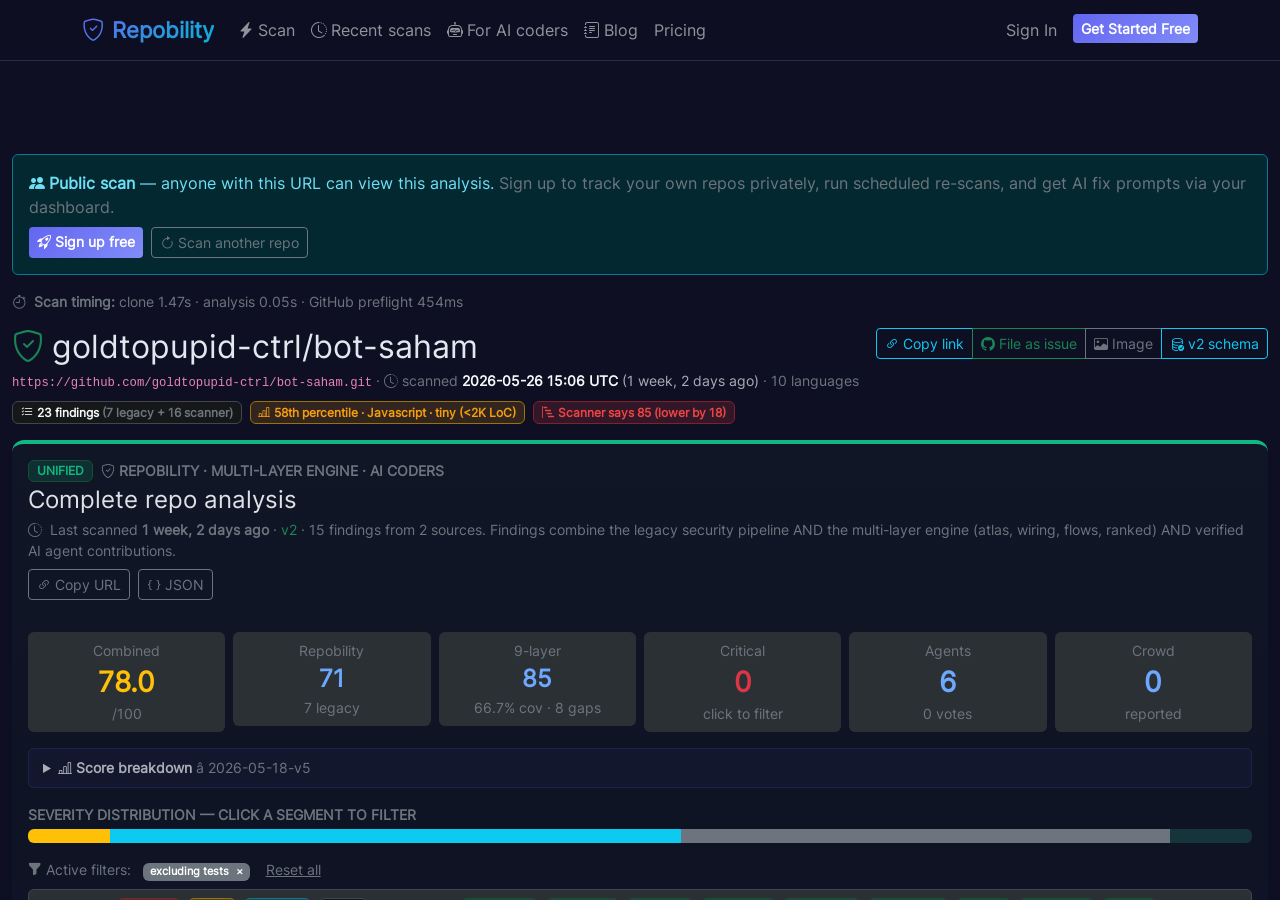Viewport: 1280px width, 900px height.
Task: Click the refresh icon on Scan another repo
Action: (x=167, y=243)
